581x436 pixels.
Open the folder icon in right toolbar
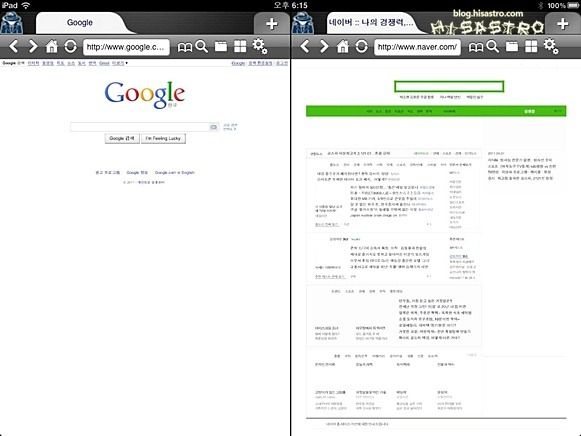[512, 47]
